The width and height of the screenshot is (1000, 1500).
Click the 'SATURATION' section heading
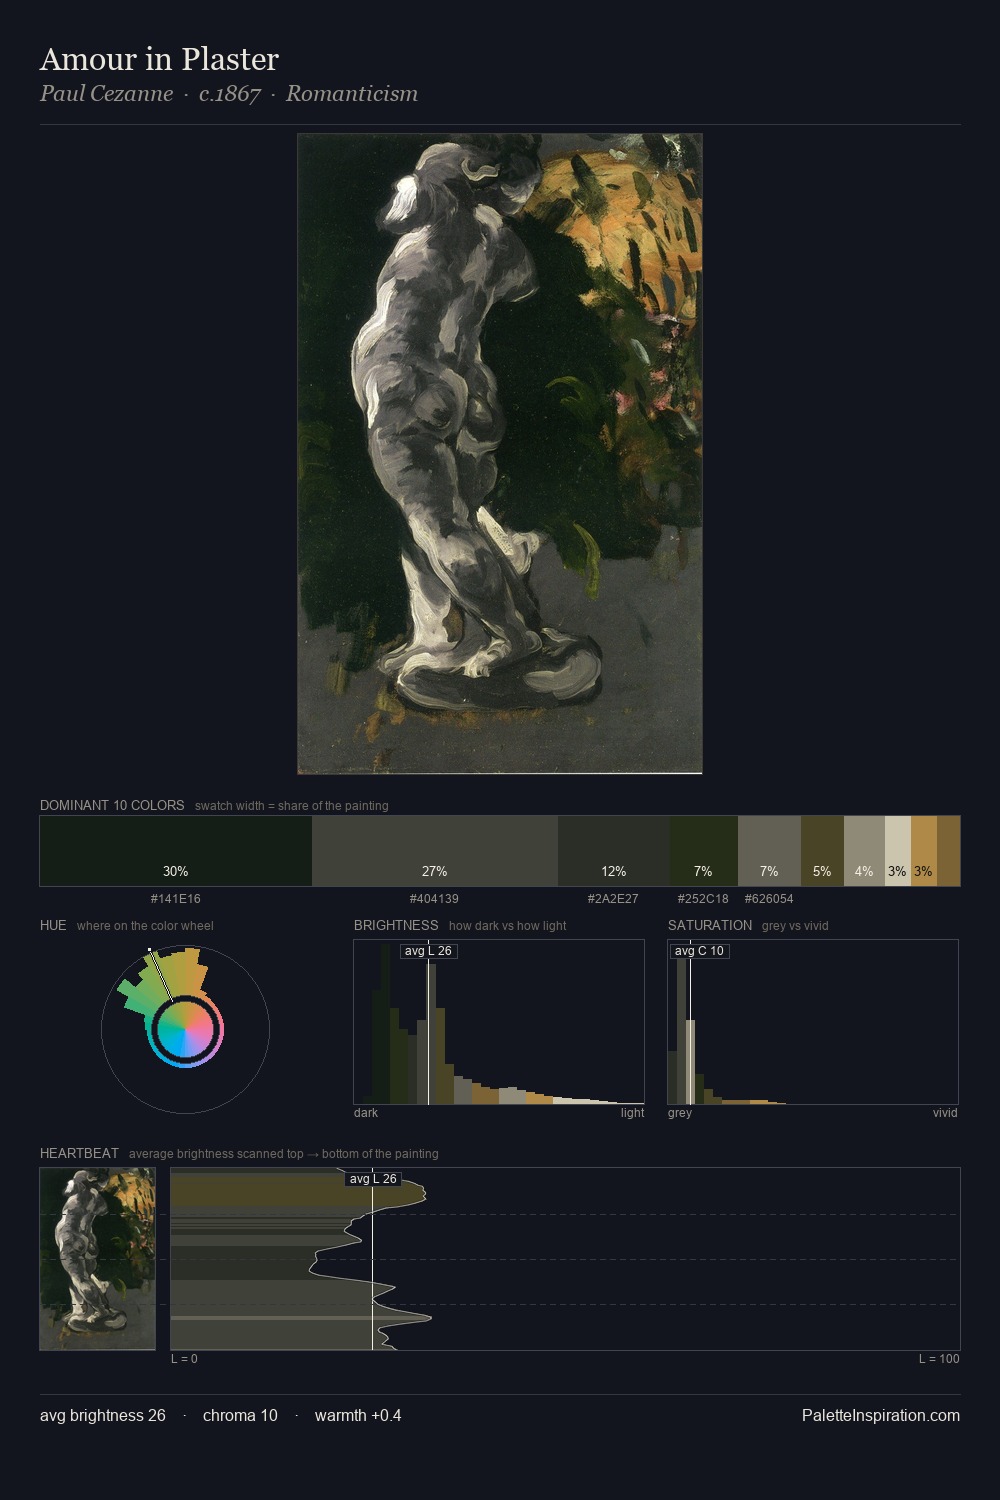coord(710,925)
